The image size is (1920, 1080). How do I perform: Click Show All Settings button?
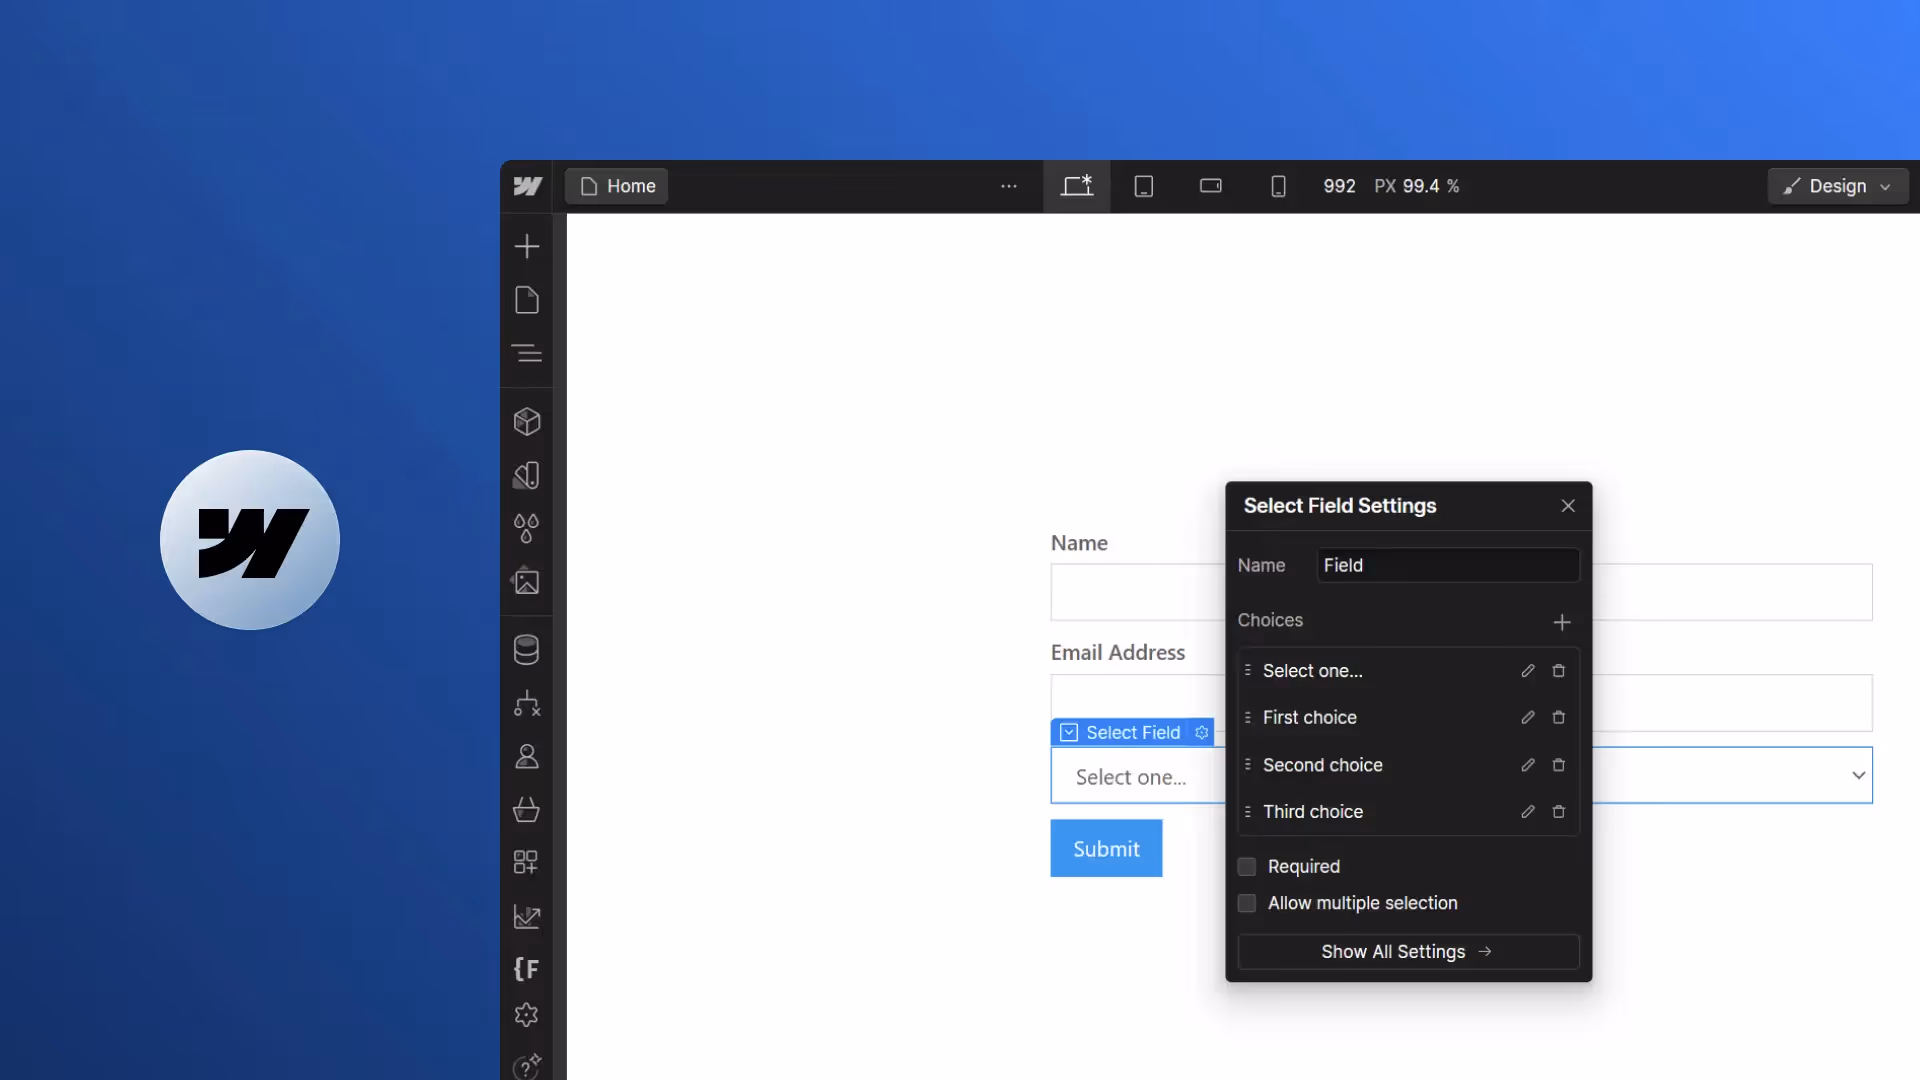(x=1408, y=952)
